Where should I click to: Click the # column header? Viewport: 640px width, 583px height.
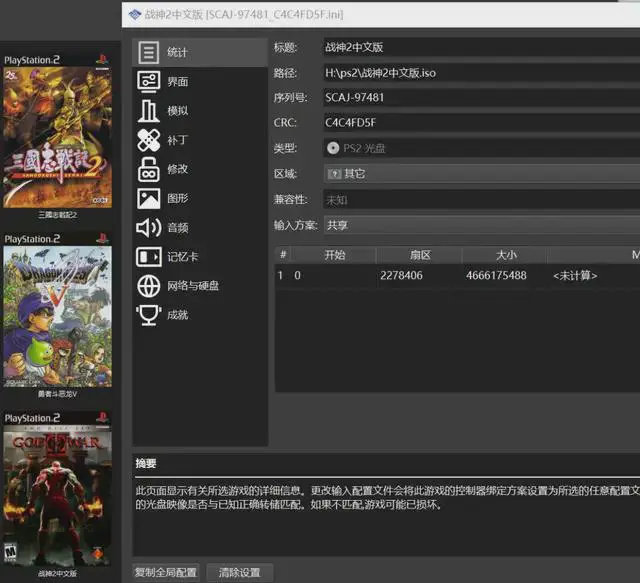tap(283, 255)
